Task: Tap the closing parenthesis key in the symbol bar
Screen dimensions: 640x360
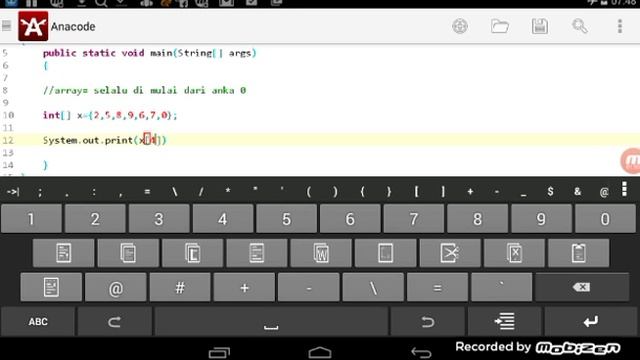Action: [335, 191]
